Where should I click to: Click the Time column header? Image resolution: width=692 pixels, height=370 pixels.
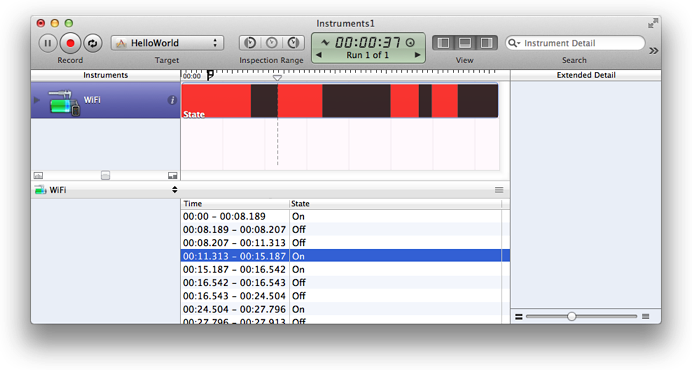235,204
